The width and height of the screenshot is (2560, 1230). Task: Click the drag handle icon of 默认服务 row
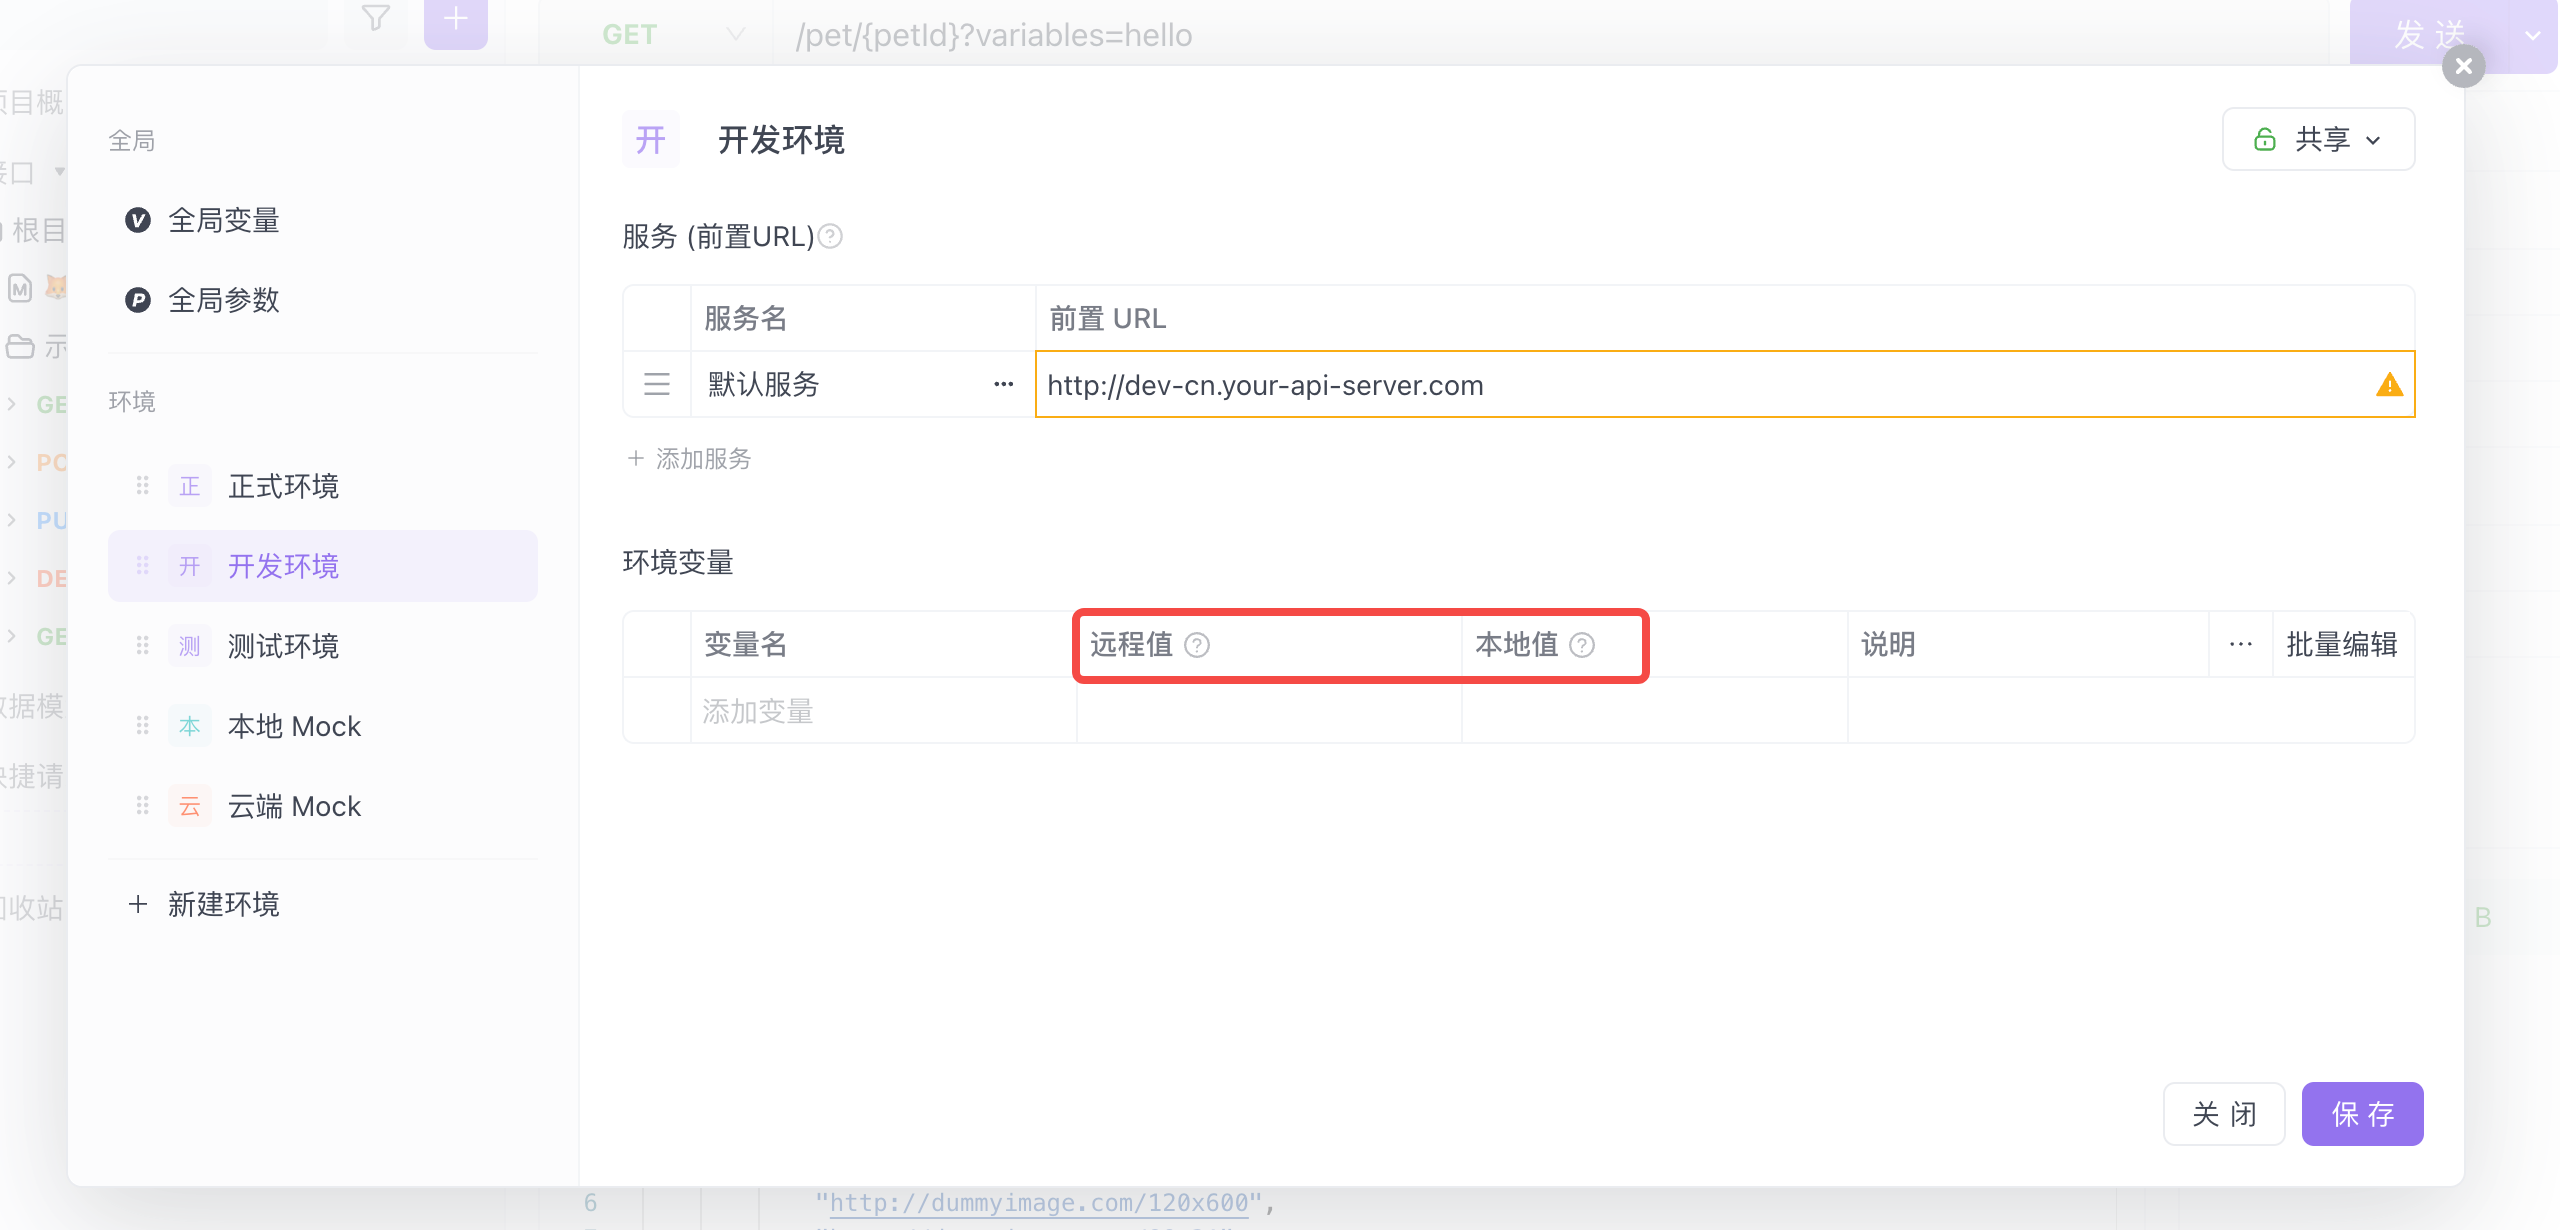tap(657, 384)
